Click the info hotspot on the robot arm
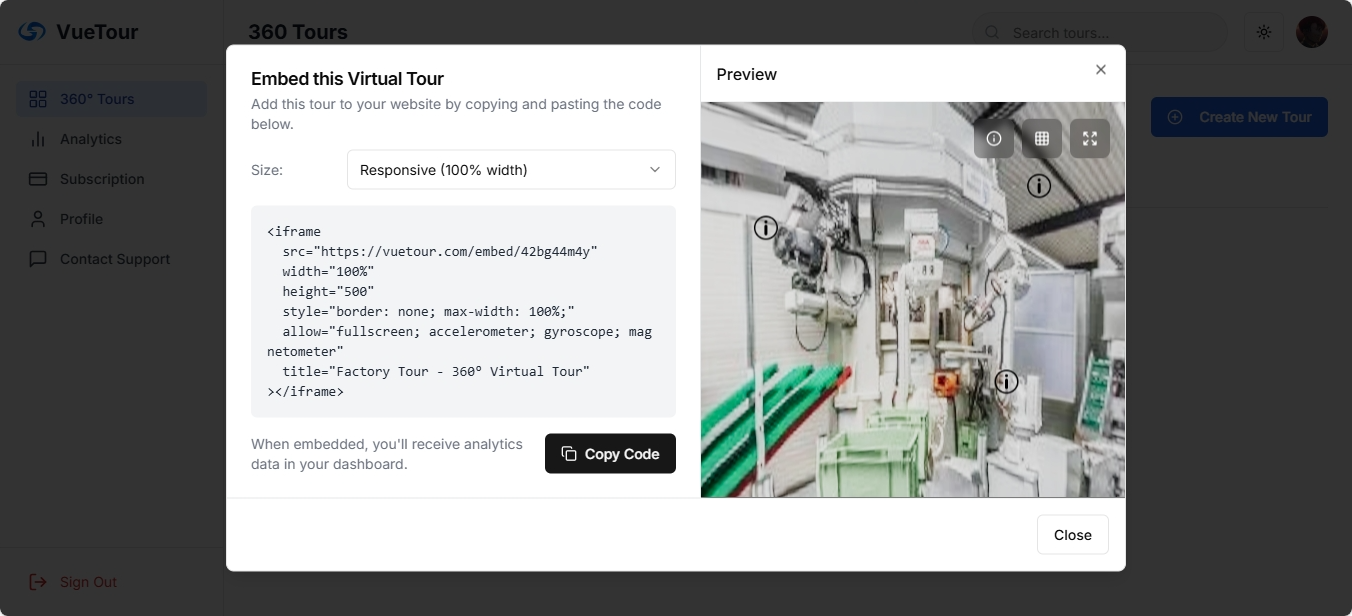This screenshot has width=1352, height=616. tap(766, 228)
